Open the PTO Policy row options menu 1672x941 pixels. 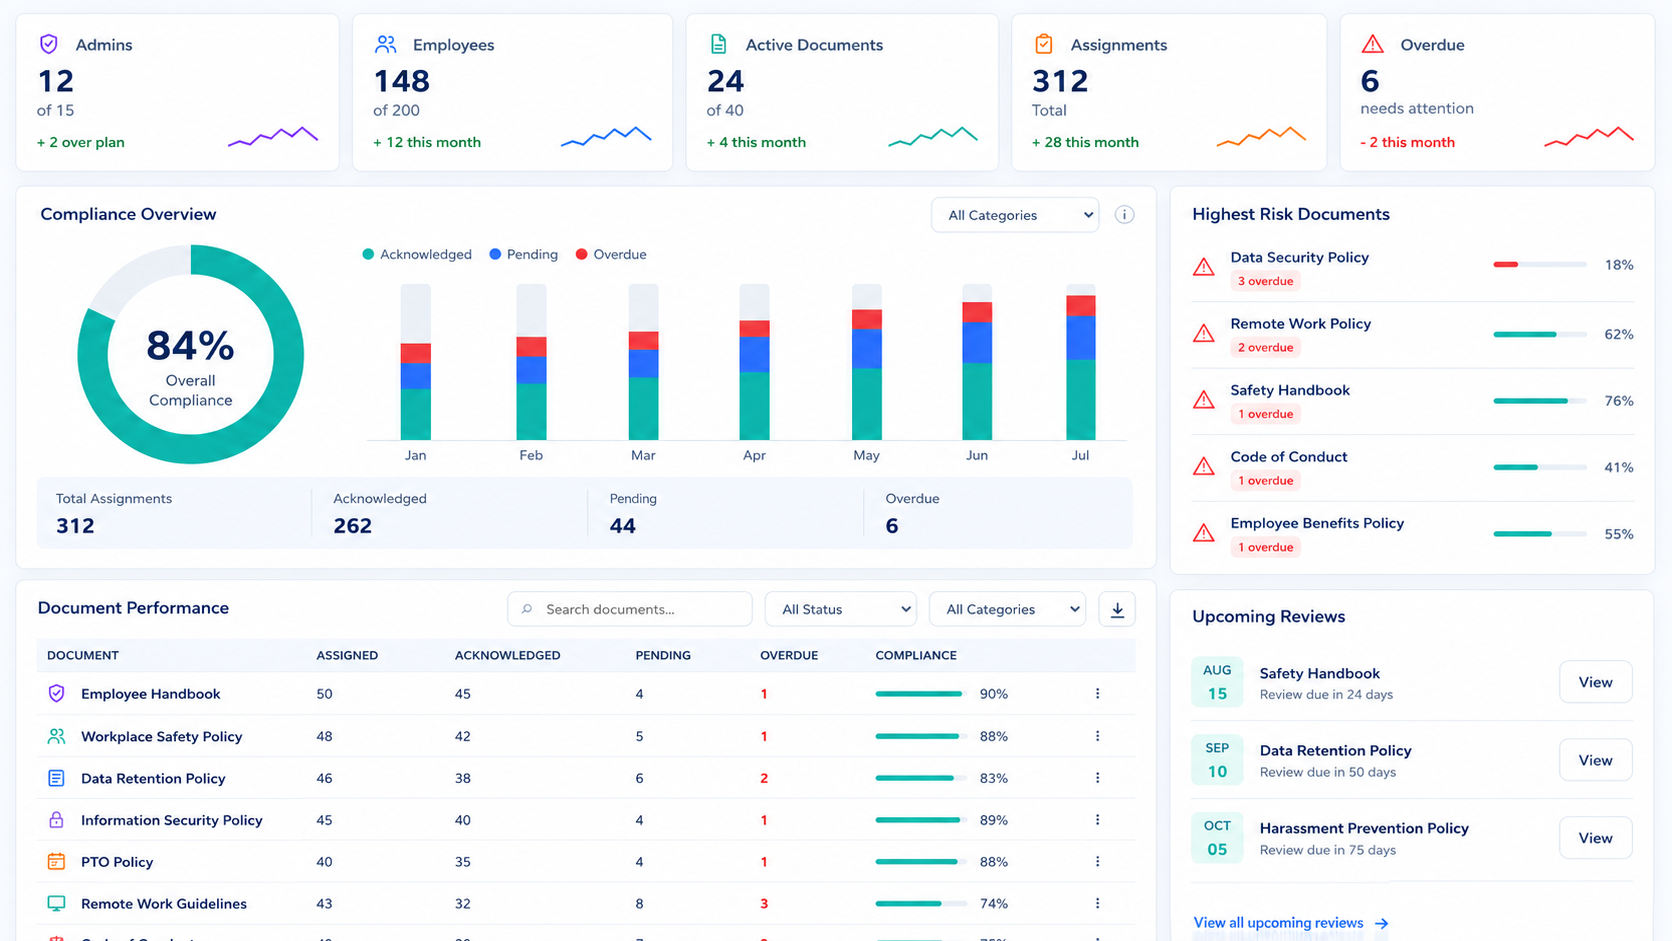1097,861
